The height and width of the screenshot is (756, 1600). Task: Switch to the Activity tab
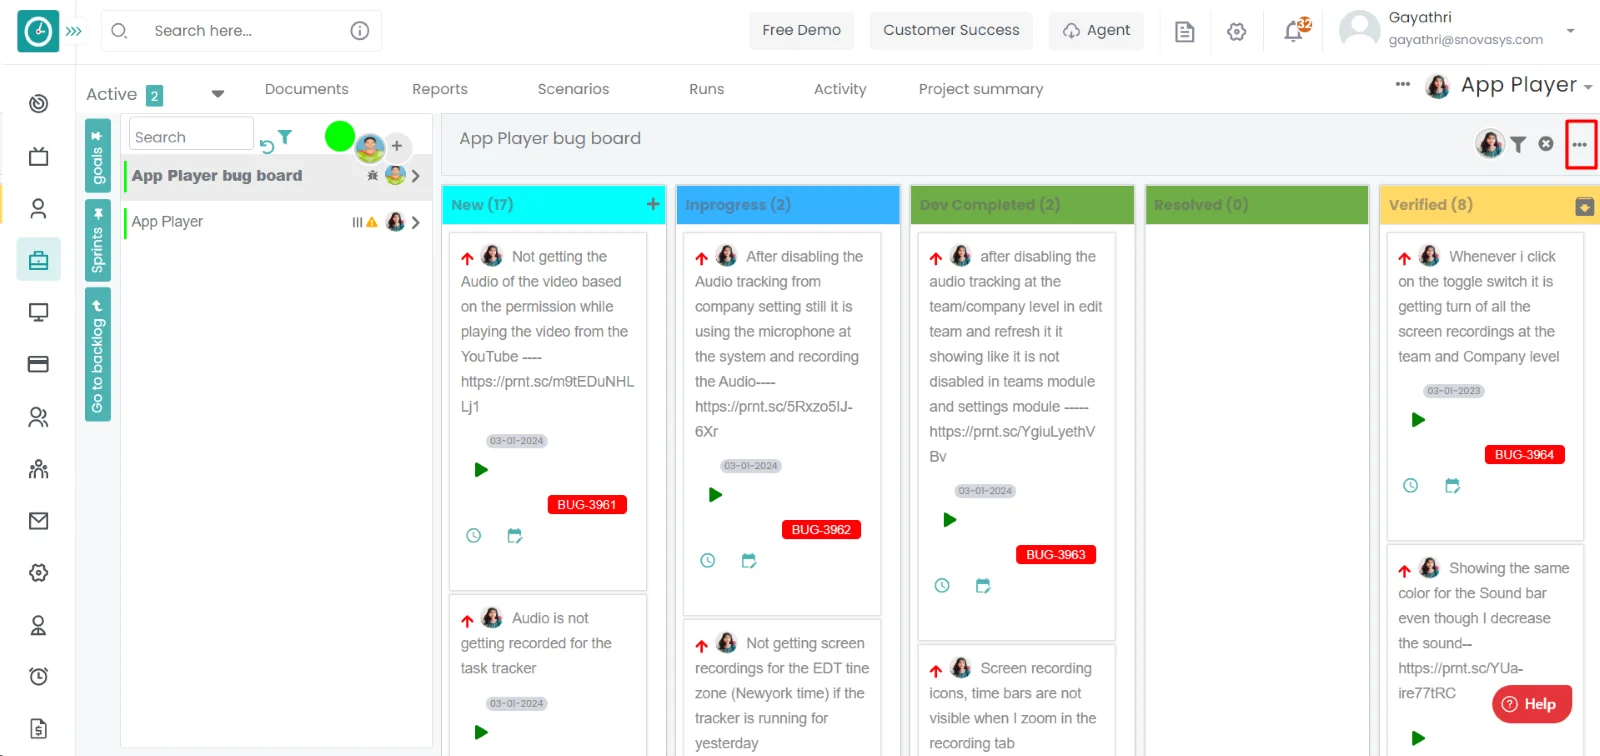point(840,89)
